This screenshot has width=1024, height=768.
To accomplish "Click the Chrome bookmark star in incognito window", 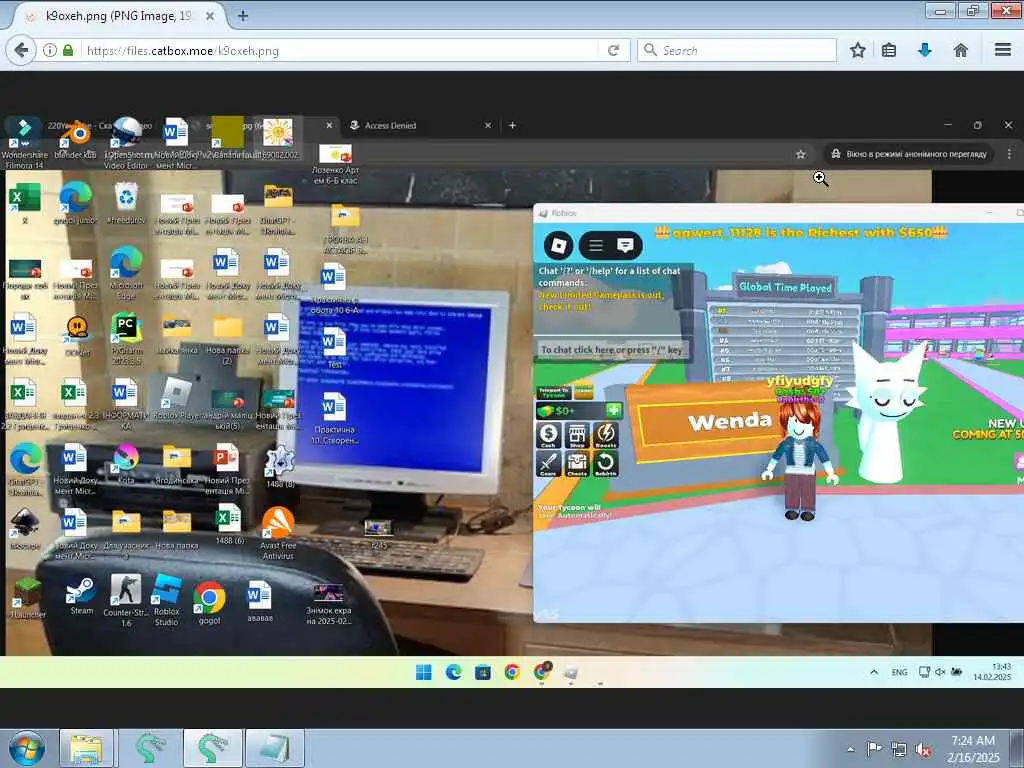I will tap(801, 154).
